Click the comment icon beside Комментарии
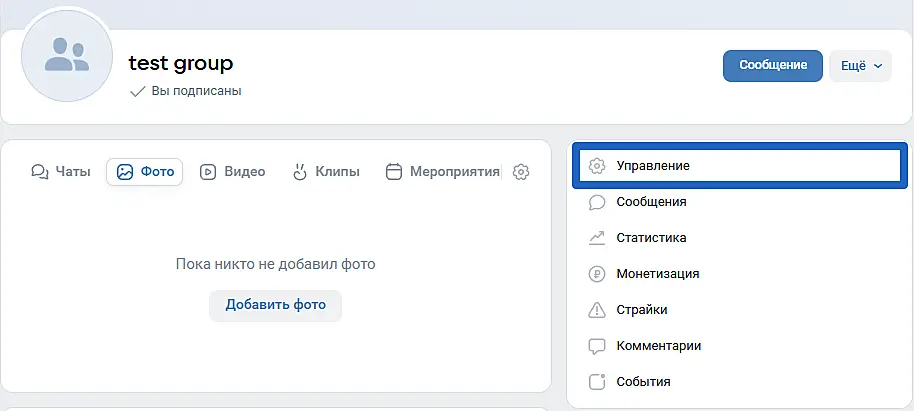 tap(597, 346)
